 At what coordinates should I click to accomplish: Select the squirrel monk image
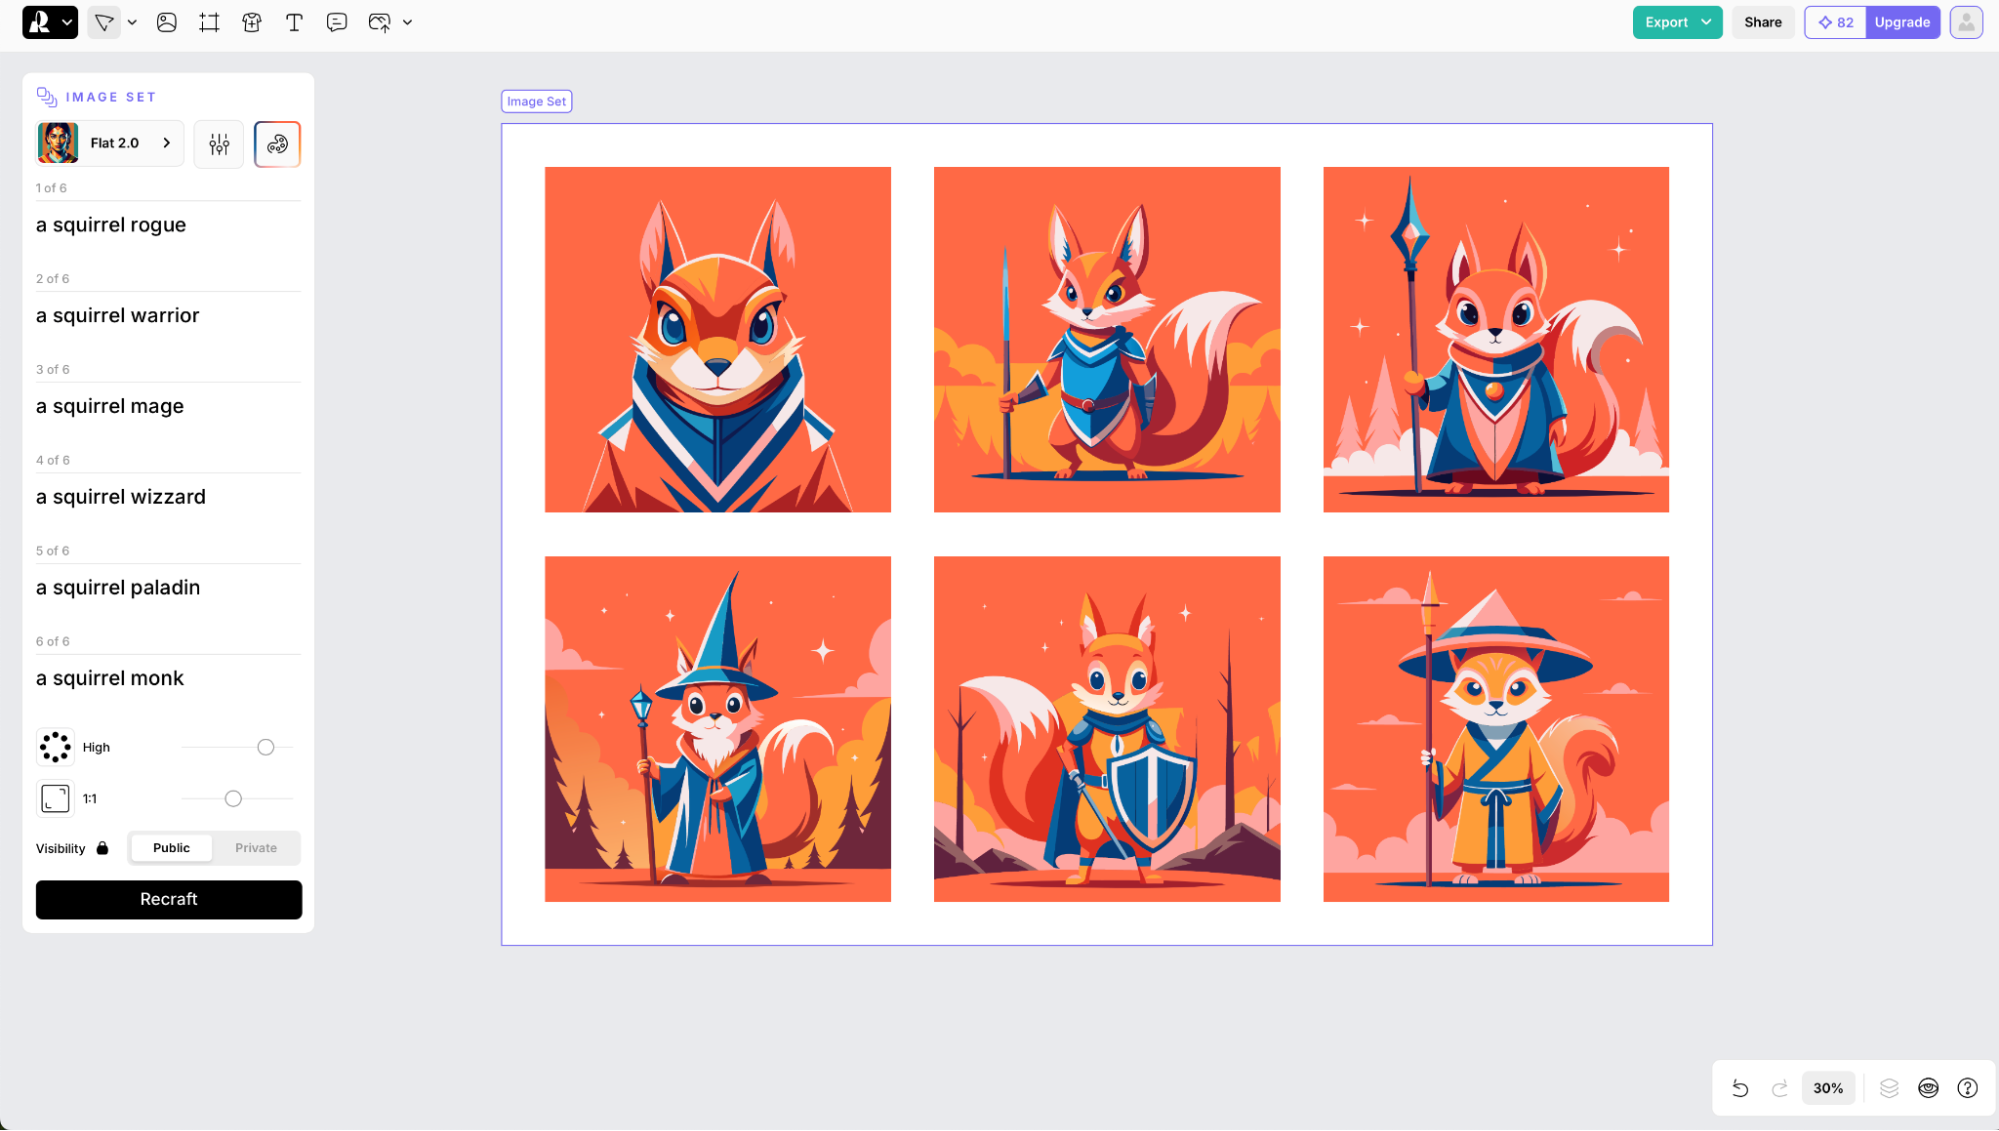pos(1495,728)
